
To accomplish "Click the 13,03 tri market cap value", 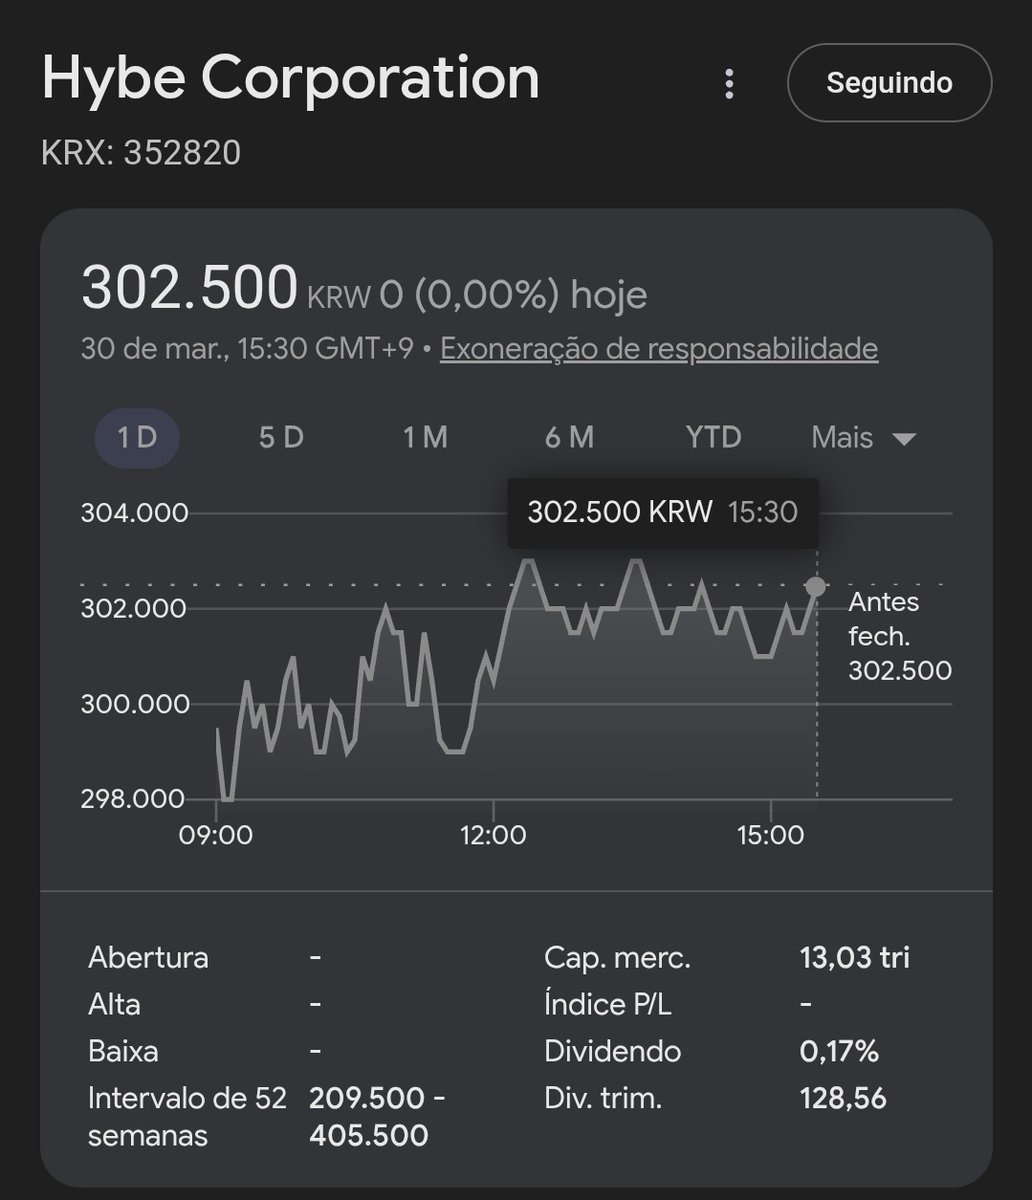I will click(855, 958).
